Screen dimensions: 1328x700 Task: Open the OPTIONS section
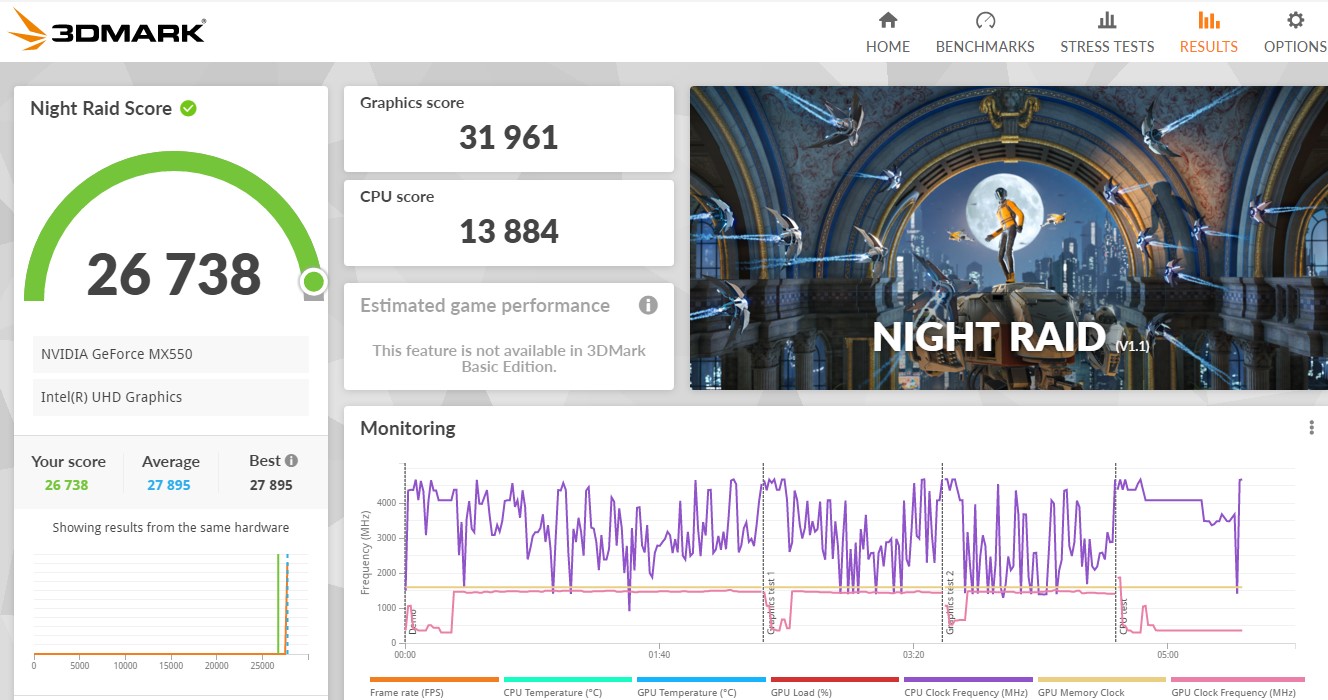point(1295,32)
